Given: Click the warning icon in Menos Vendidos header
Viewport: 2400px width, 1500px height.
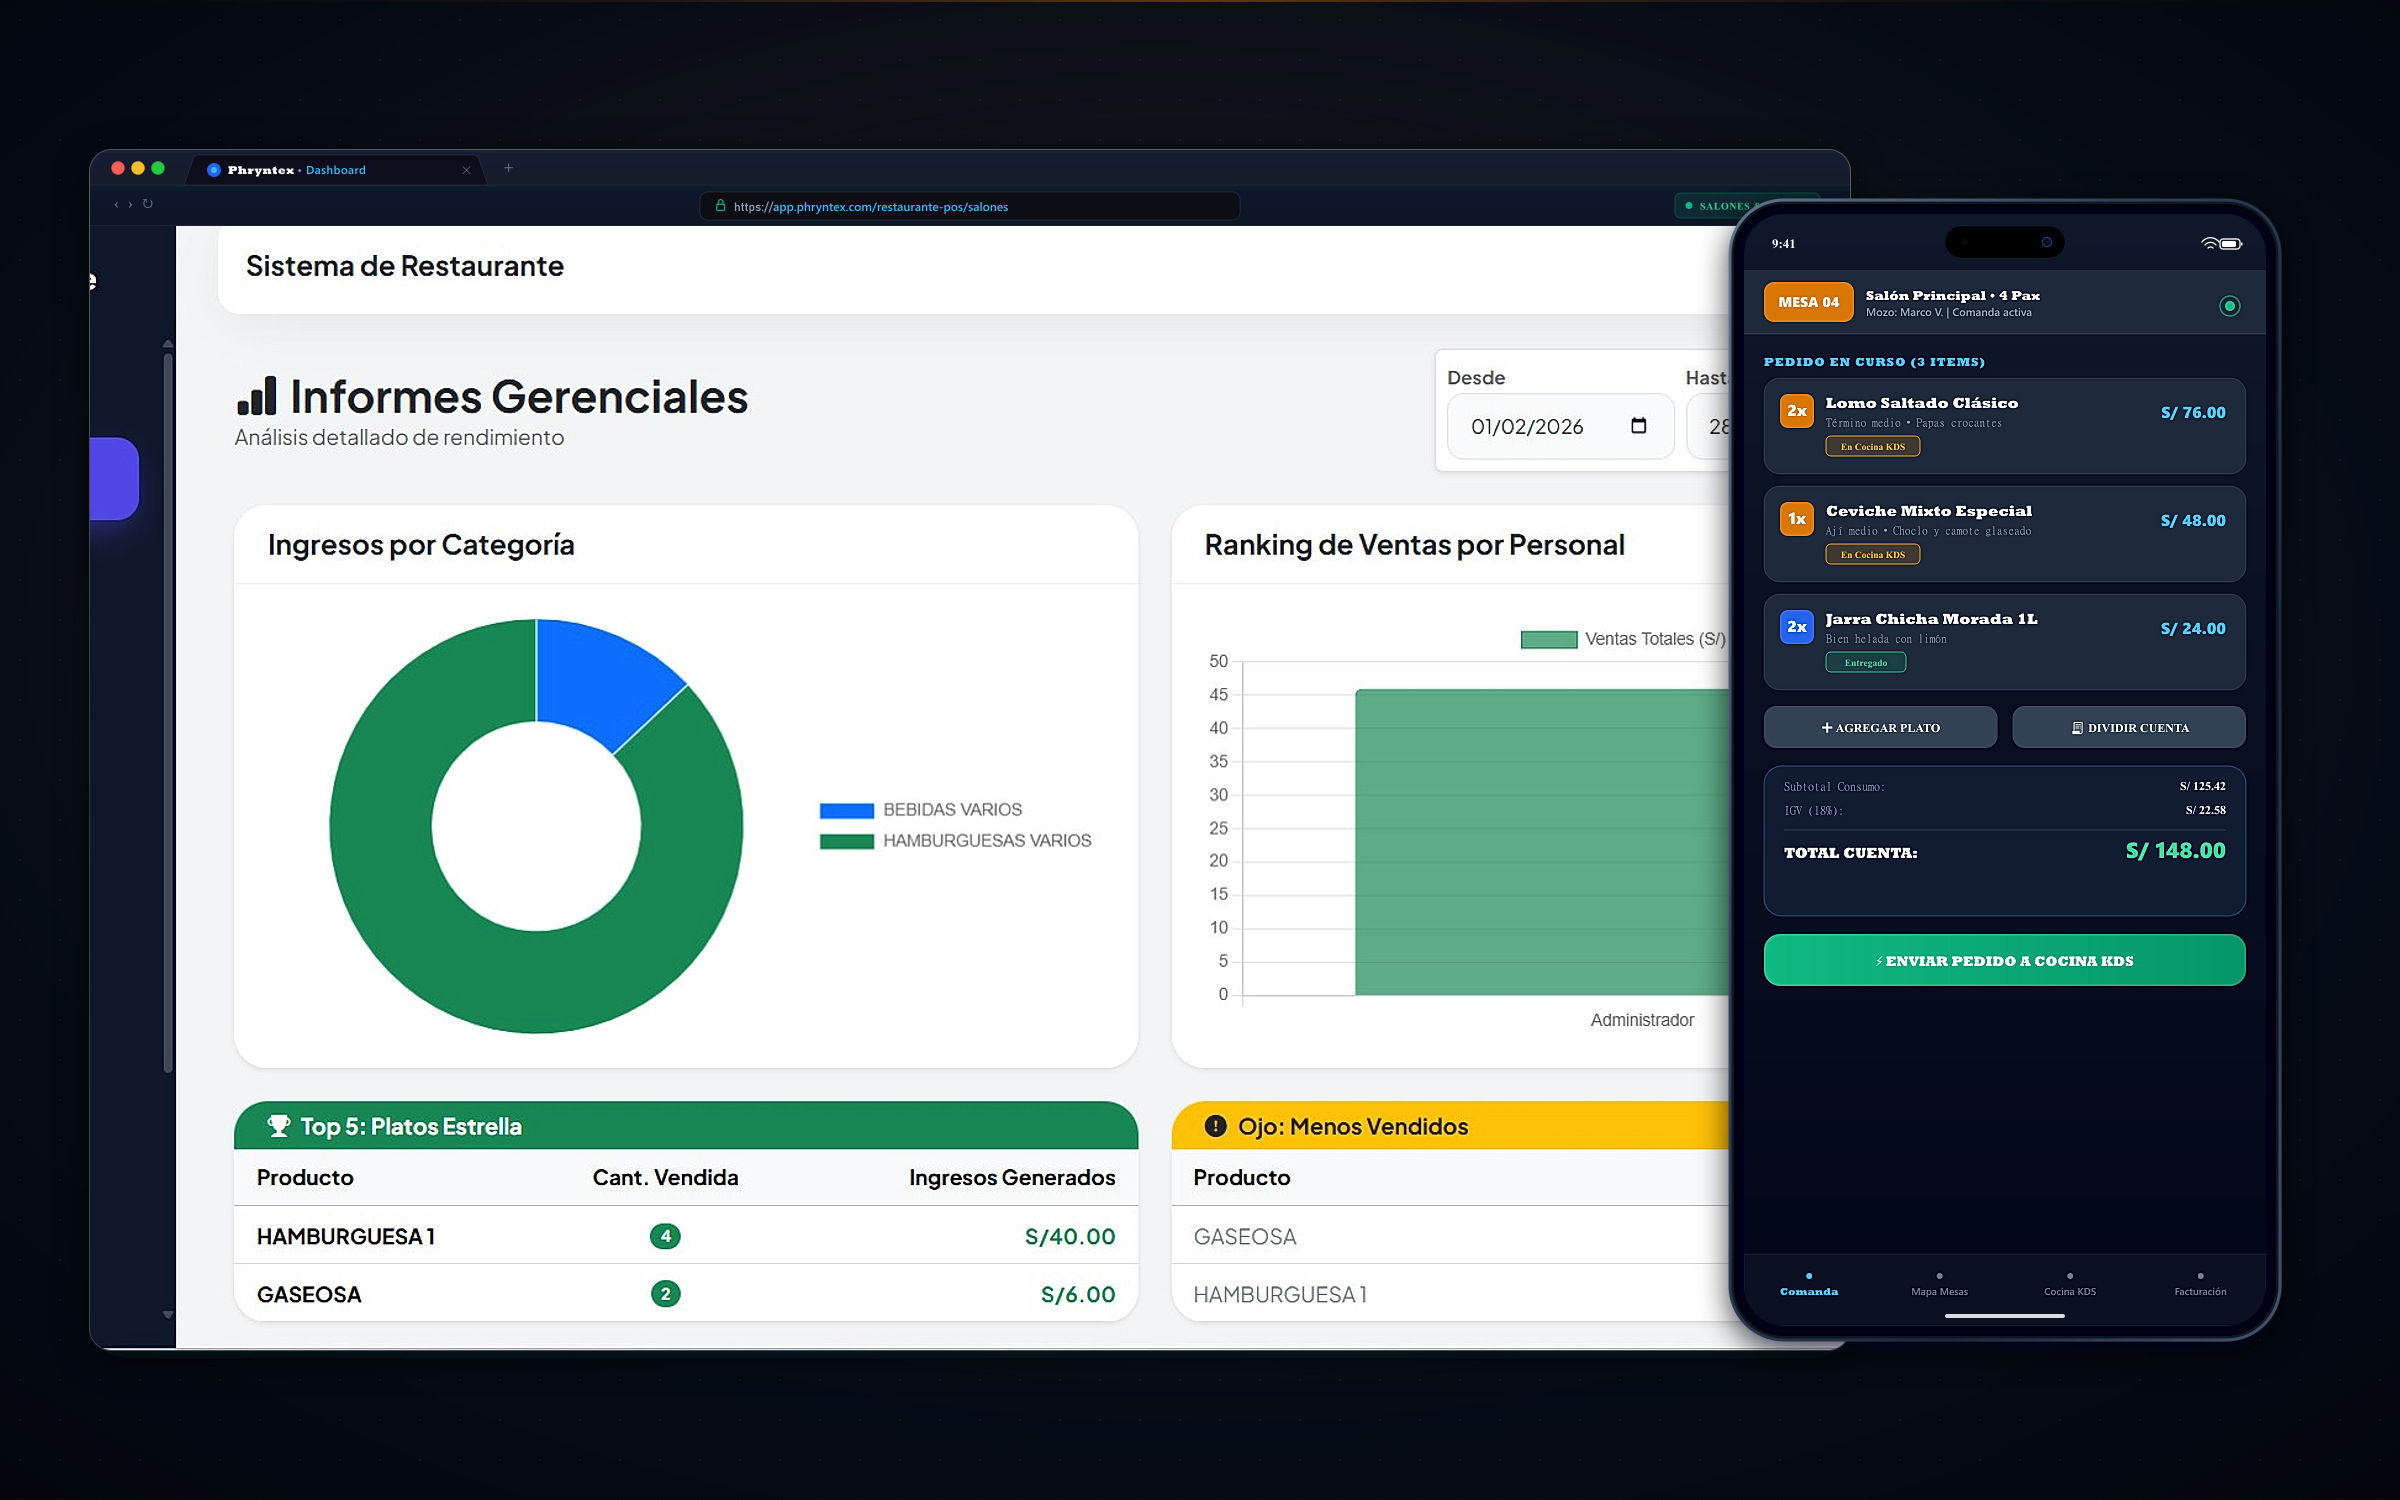Looking at the screenshot, I should [x=1215, y=1126].
